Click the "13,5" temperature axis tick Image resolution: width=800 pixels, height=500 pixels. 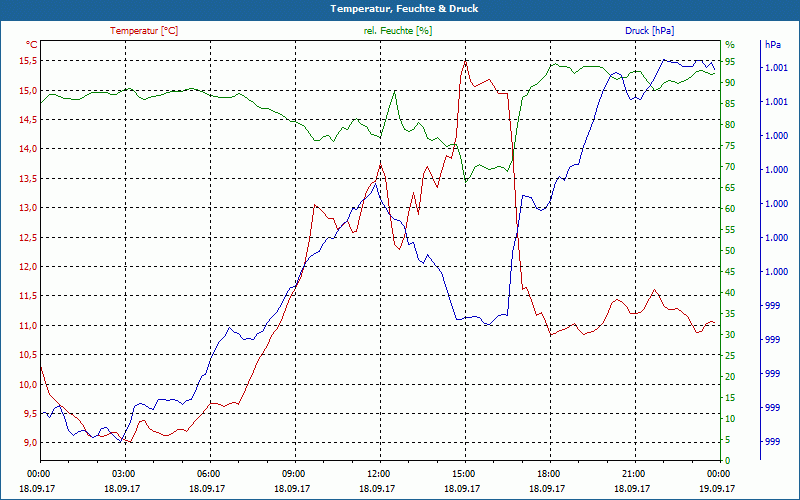click(28, 178)
